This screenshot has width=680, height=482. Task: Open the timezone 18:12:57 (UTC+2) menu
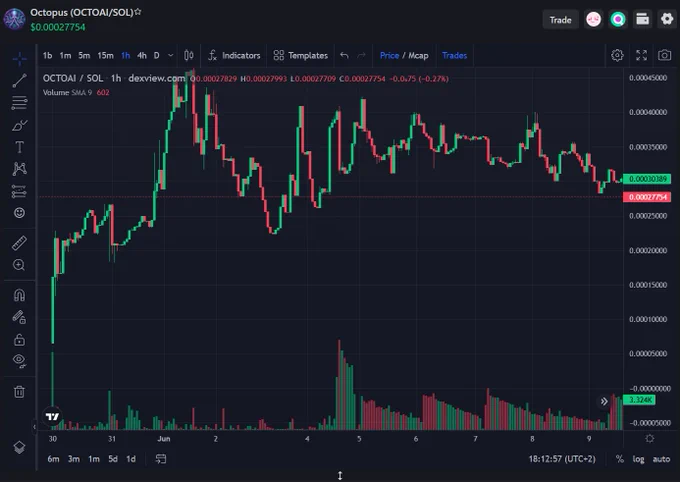coord(562,459)
